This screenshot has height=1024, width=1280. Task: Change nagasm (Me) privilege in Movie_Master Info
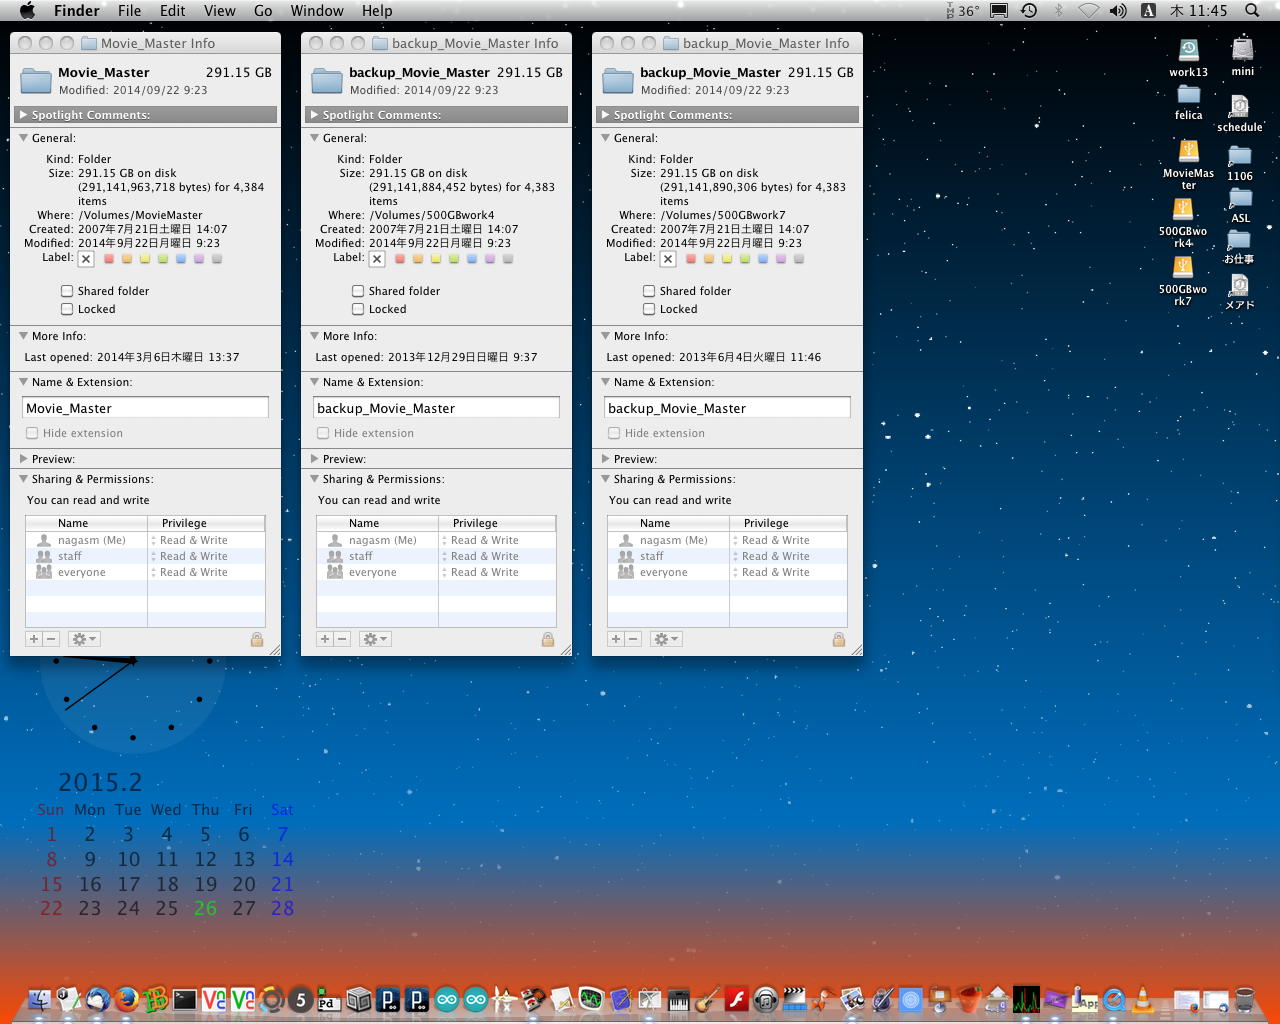point(192,540)
